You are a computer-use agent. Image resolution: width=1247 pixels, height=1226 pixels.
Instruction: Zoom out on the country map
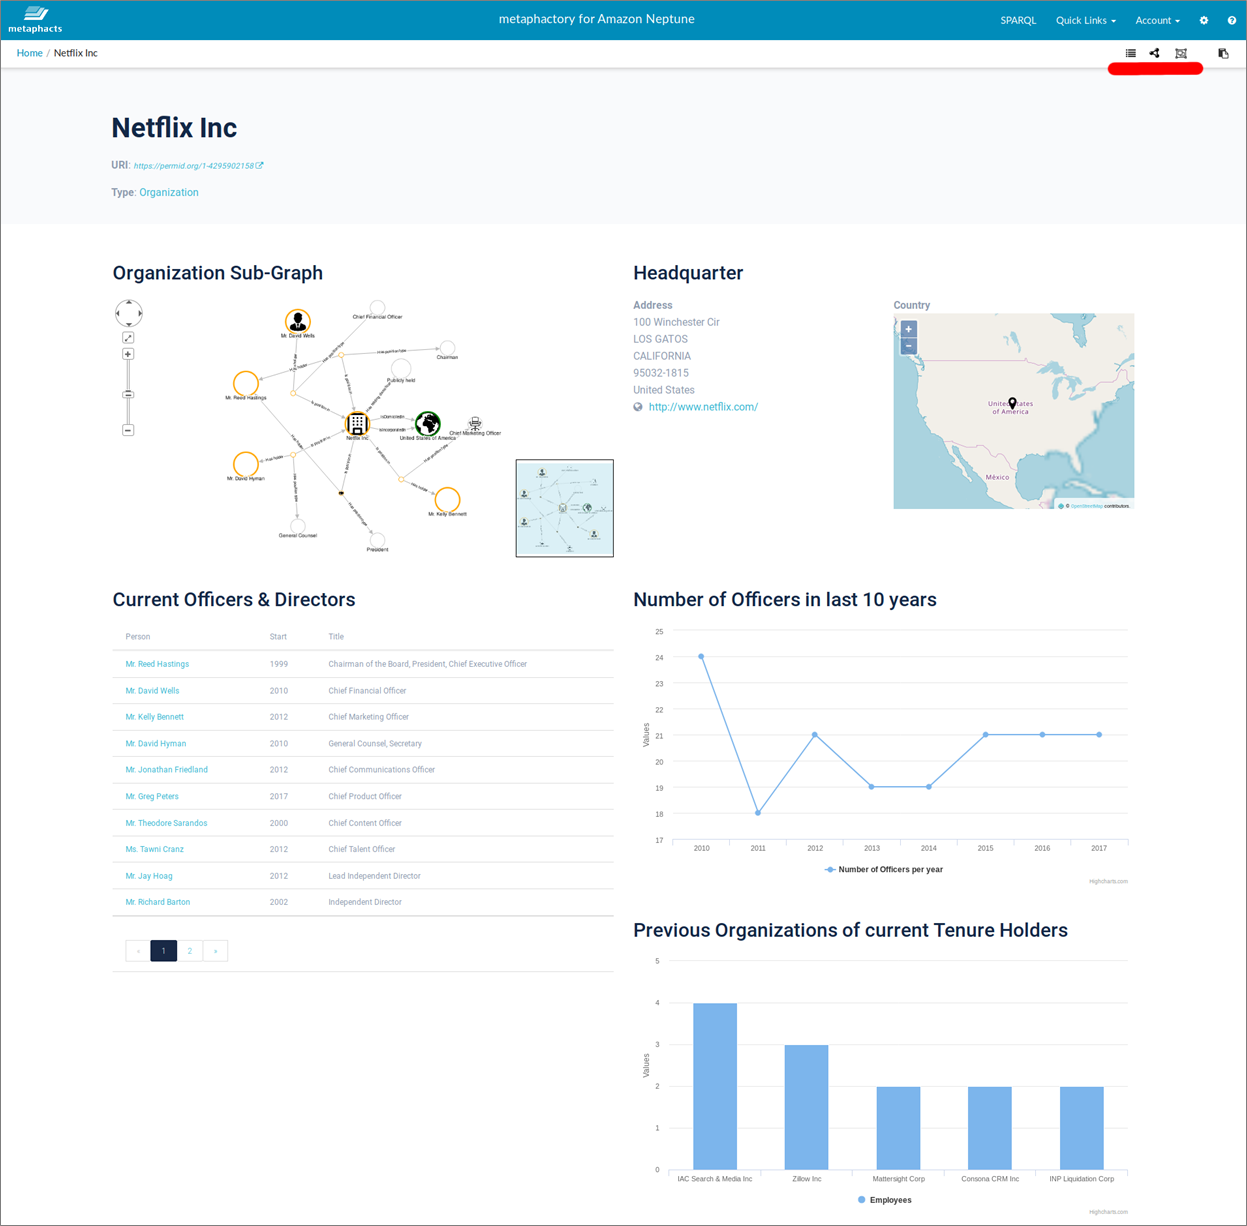tap(909, 346)
